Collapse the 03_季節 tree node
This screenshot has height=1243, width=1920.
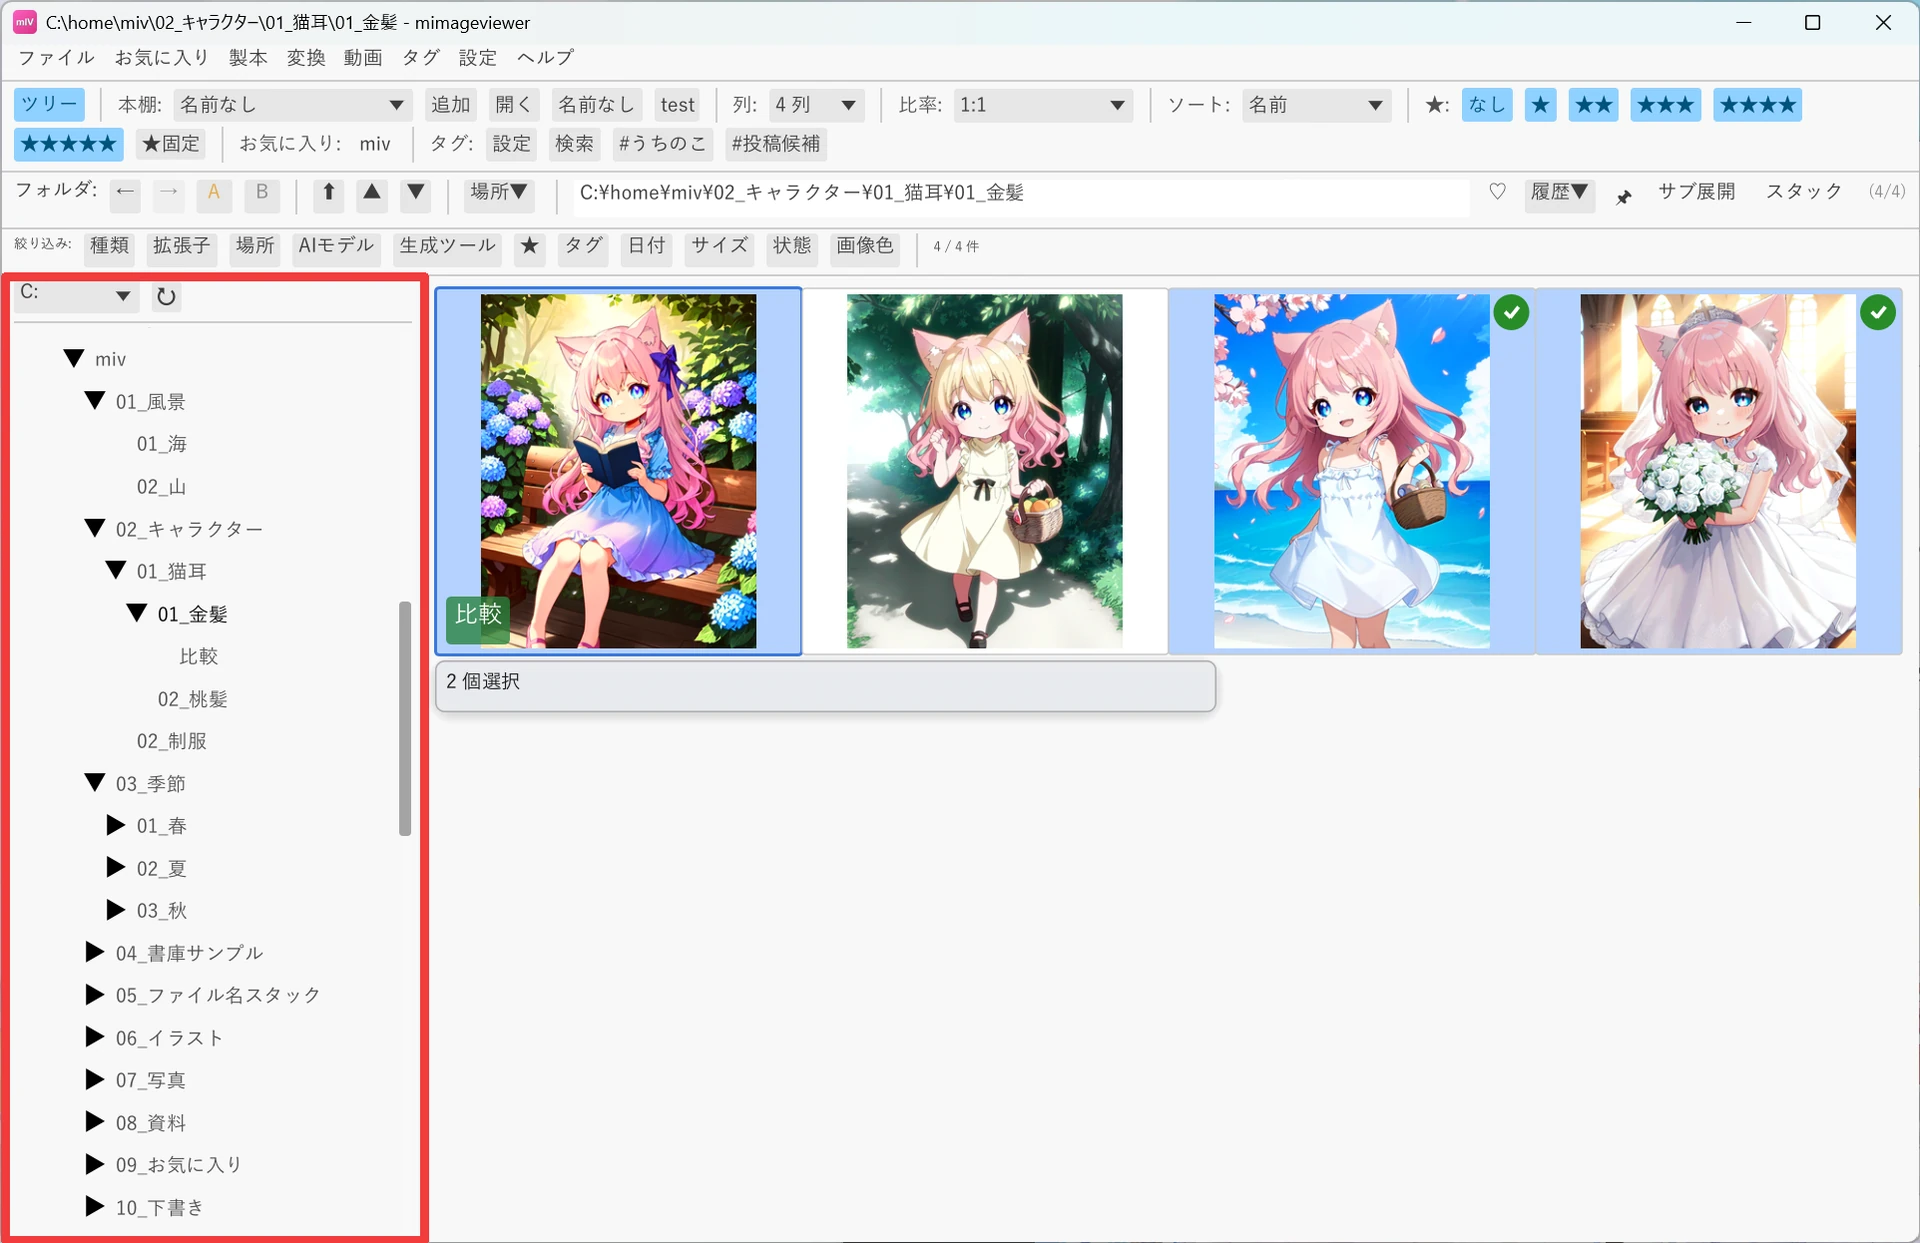tap(95, 783)
